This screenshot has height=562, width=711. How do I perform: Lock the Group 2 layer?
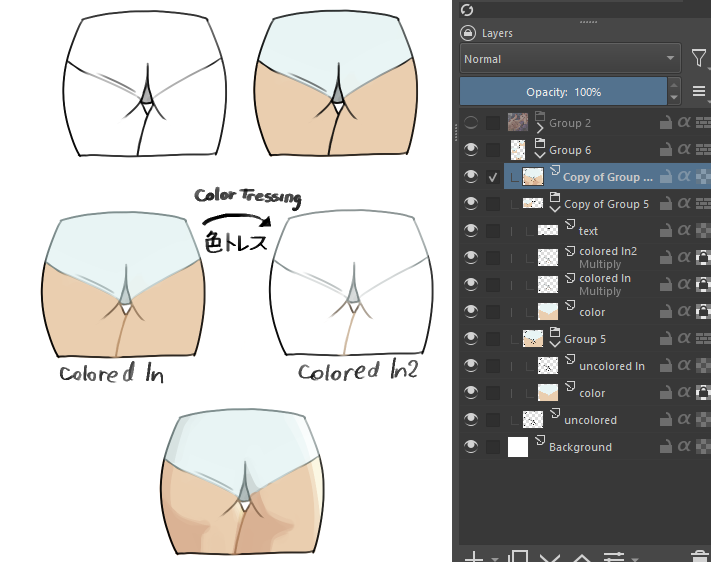click(x=666, y=122)
